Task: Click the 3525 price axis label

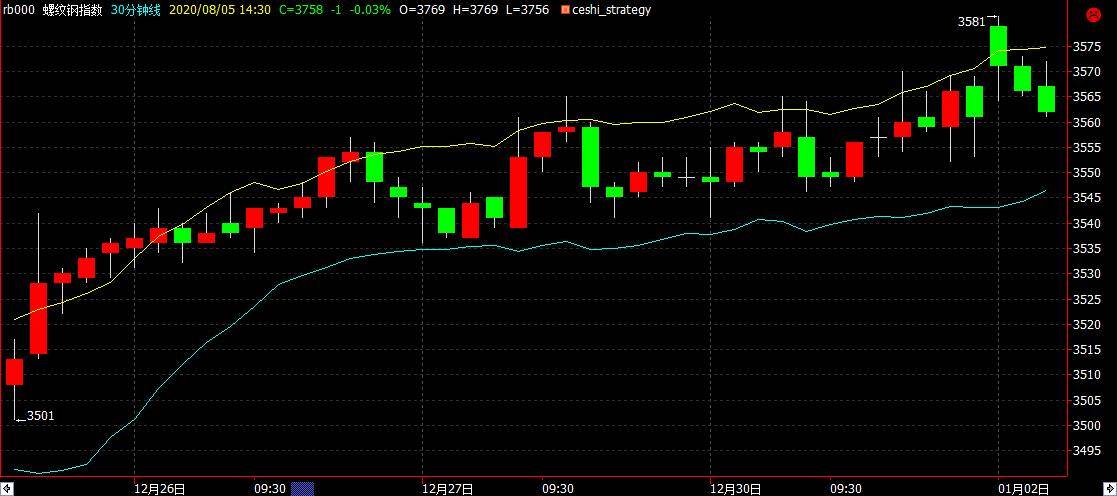Action: point(1087,299)
